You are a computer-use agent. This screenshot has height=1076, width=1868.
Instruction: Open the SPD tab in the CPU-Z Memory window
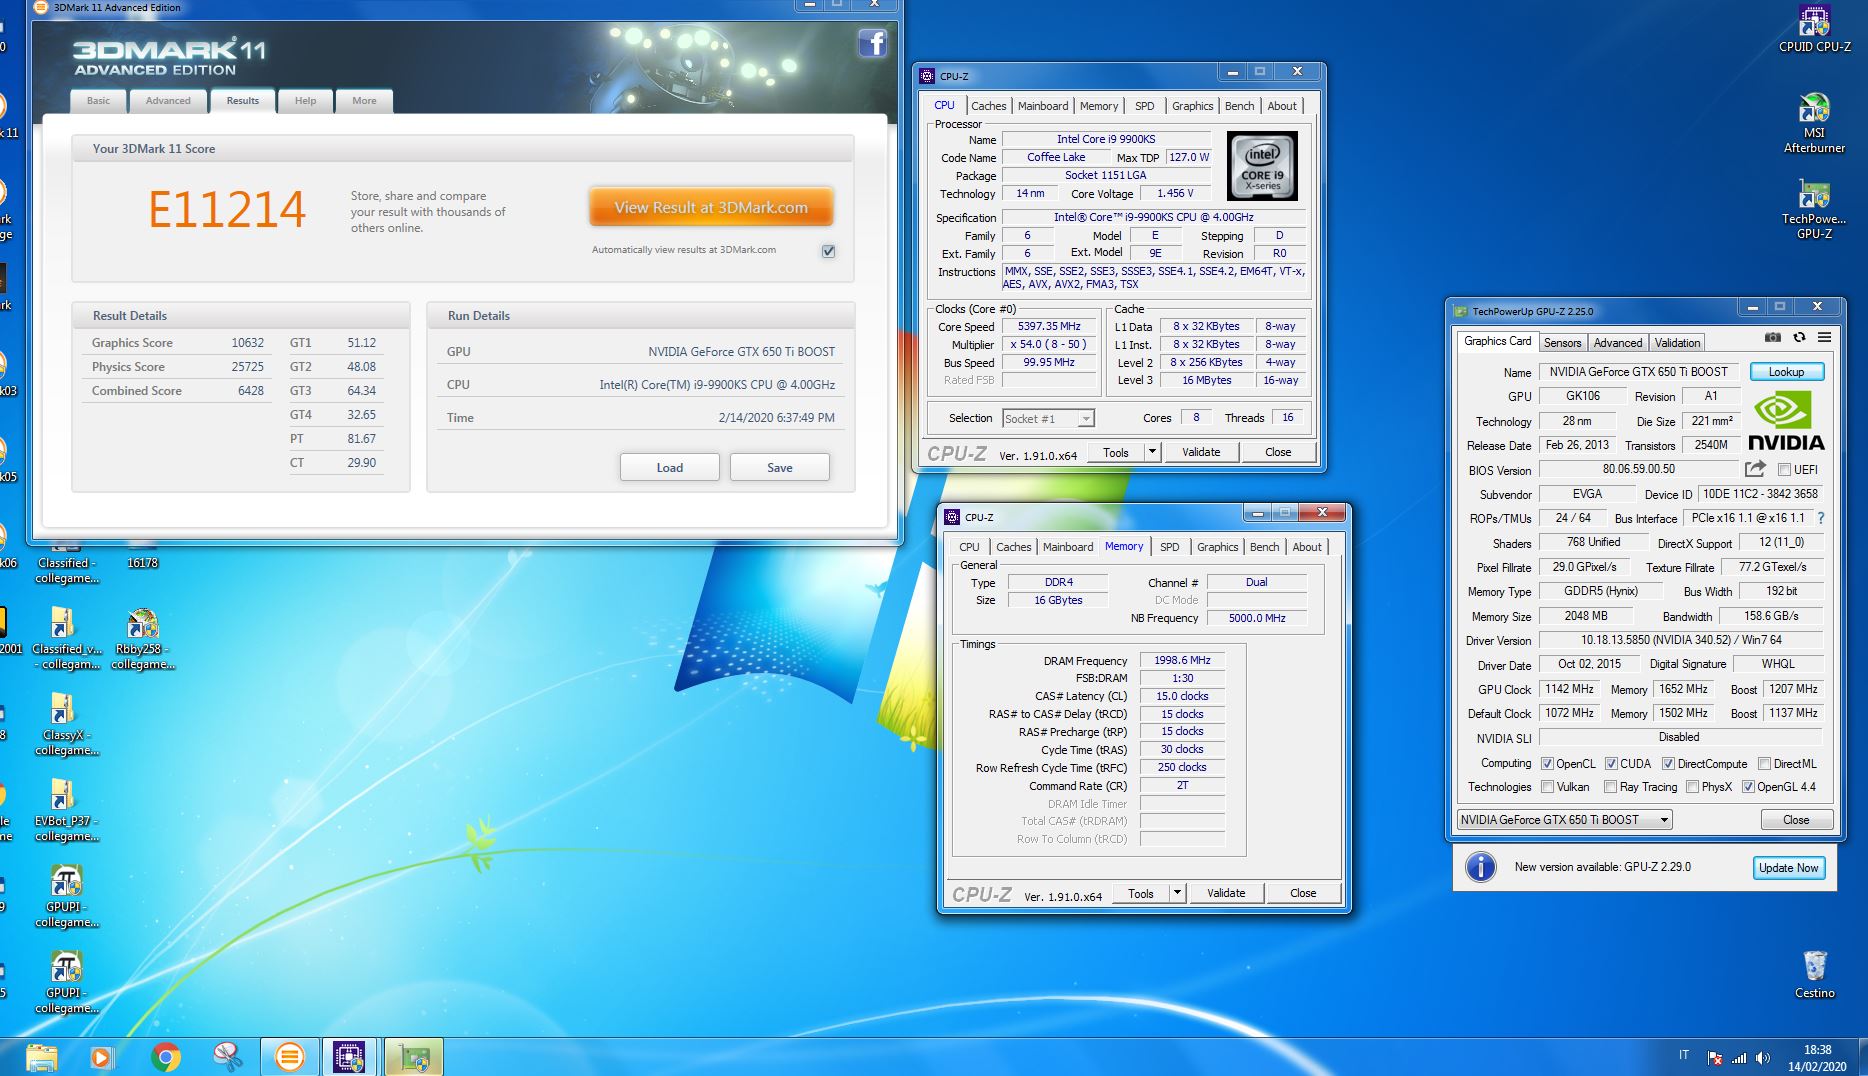click(x=1169, y=547)
